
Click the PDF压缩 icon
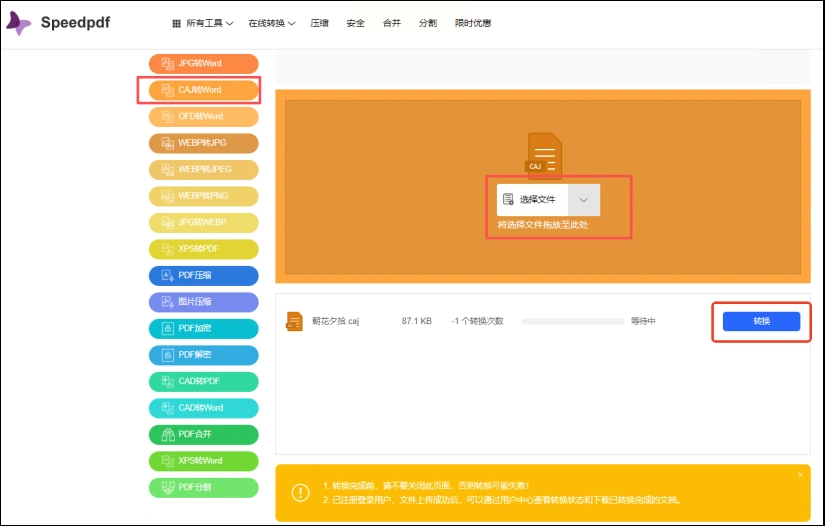tap(167, 276)
